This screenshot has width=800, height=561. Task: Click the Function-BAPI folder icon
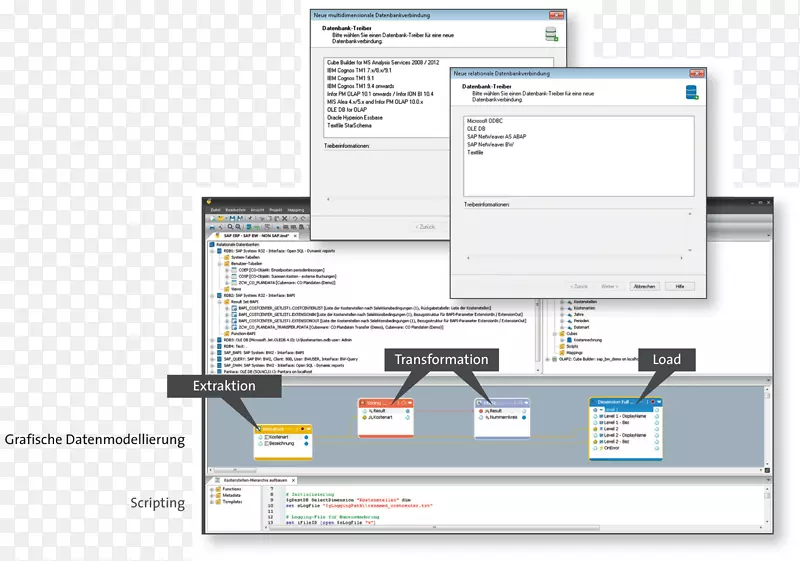[x=227, y=333]
